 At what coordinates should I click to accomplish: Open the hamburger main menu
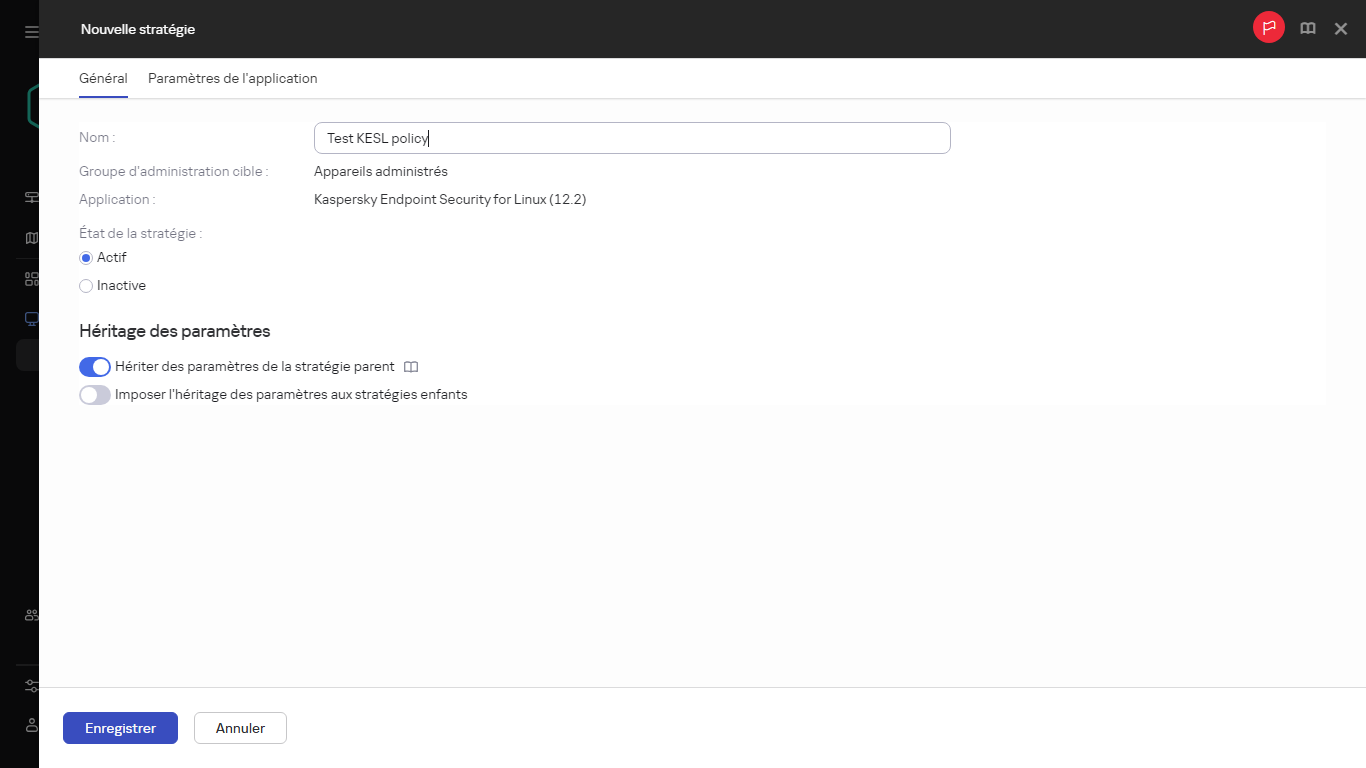(x=31, y=31)
